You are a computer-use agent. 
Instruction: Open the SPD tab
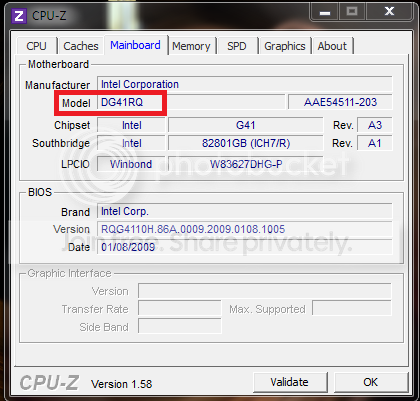pyautogui.click(x=237, y=46)
